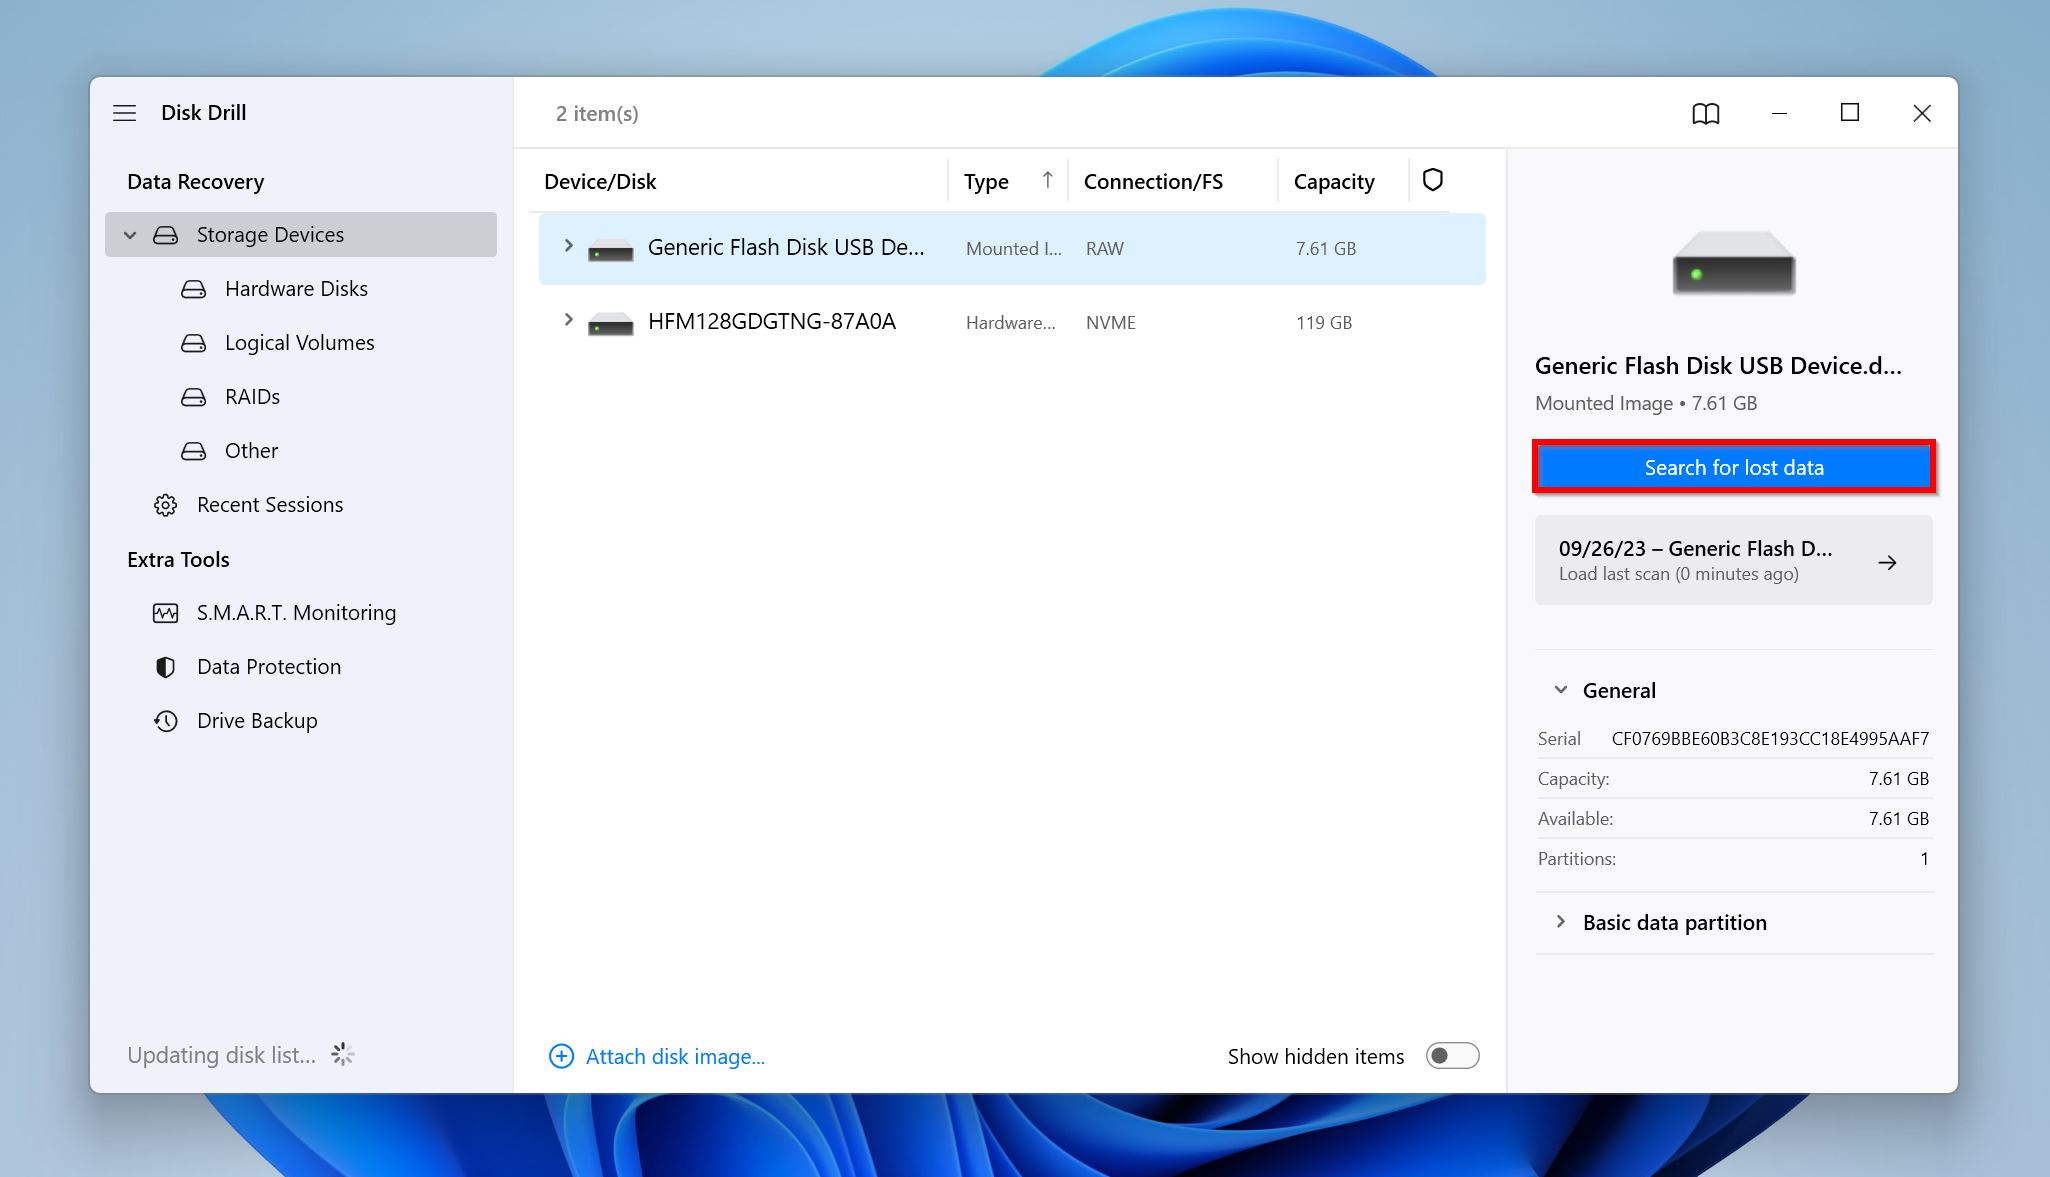2050x1177 pixels.
Task: Click the S.M.A.R.T. Monitoring icon
Action: click(x=168, y=611)
